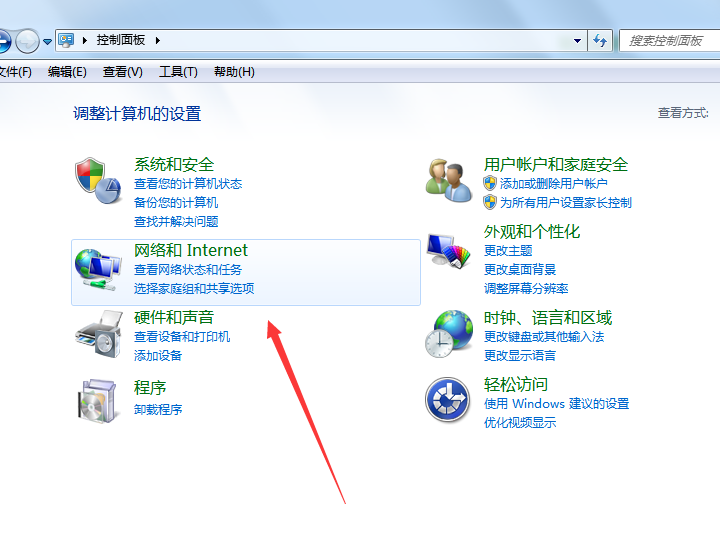Open the User Accounts people icon

(x=448, y=180)
